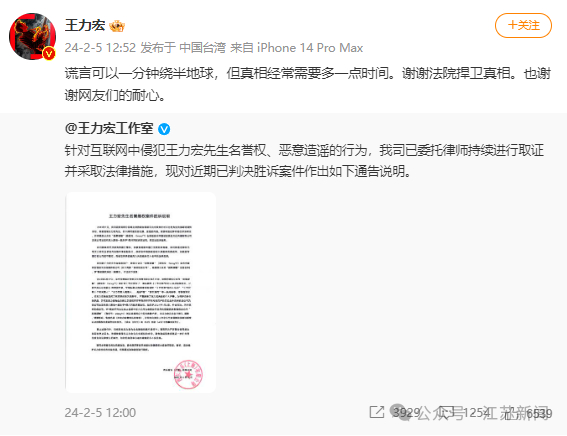Click the comment count 1254
The width and height of the screenshot is (567, 436).
click(x=477, y=413)
